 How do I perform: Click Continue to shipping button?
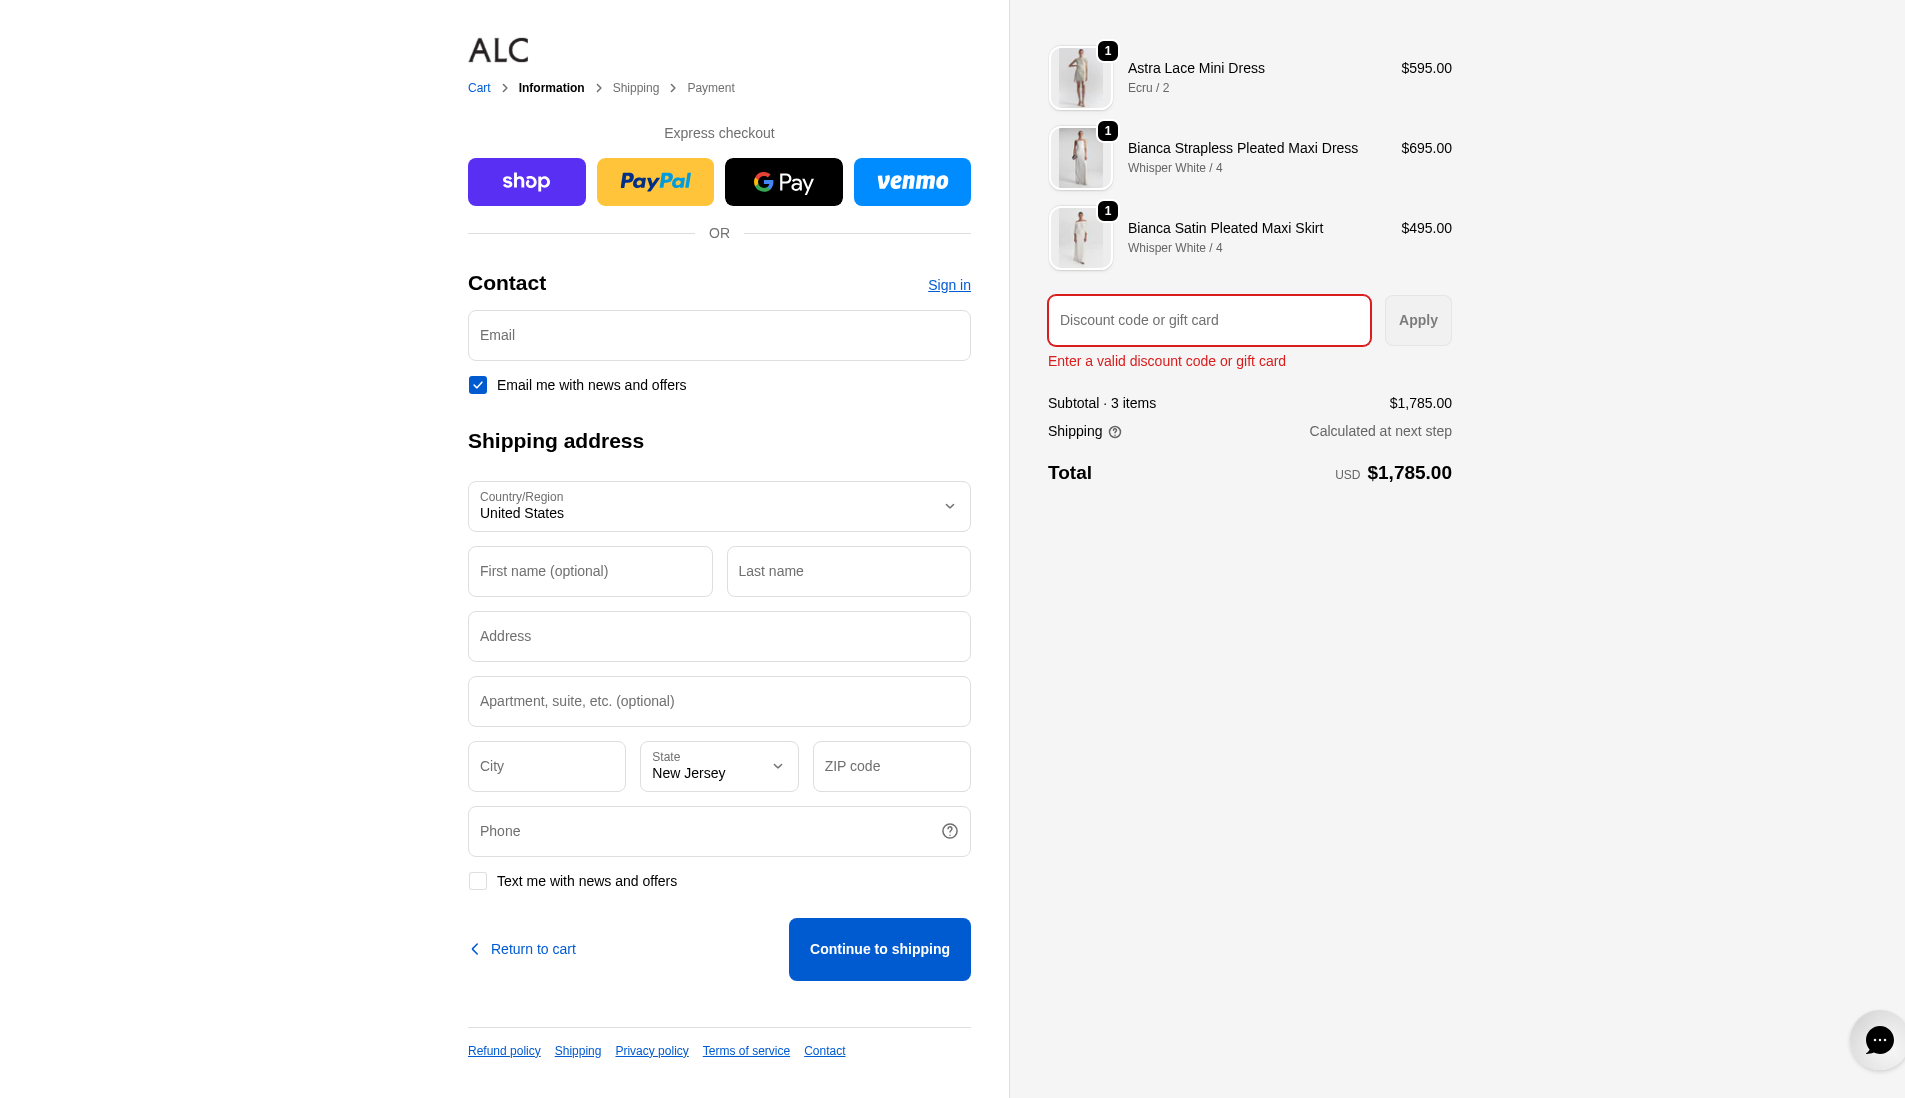(879, 949)
